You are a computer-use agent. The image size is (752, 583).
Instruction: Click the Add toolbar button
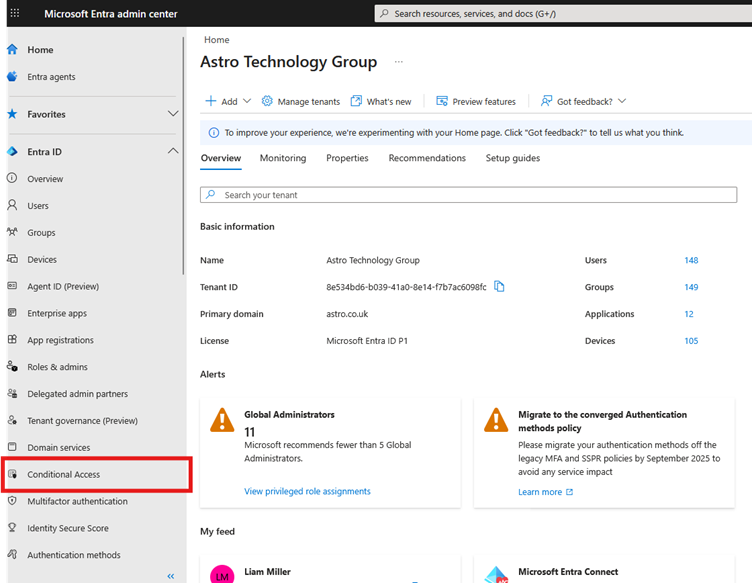pyautogui.click(x=228, y=101)
